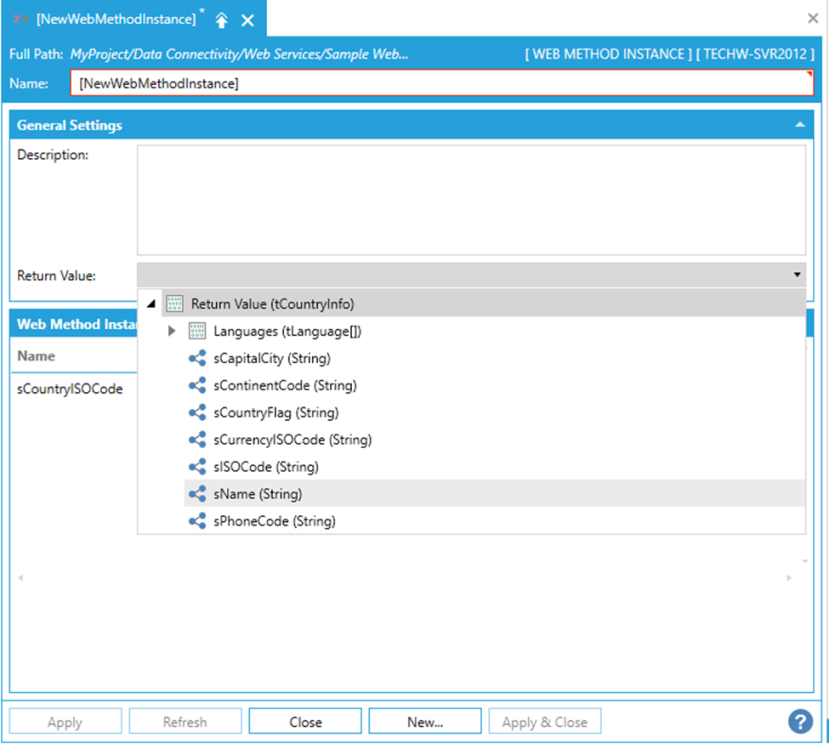
Task: Open the blue help question mark icon
Action: (x=800, y=721)
